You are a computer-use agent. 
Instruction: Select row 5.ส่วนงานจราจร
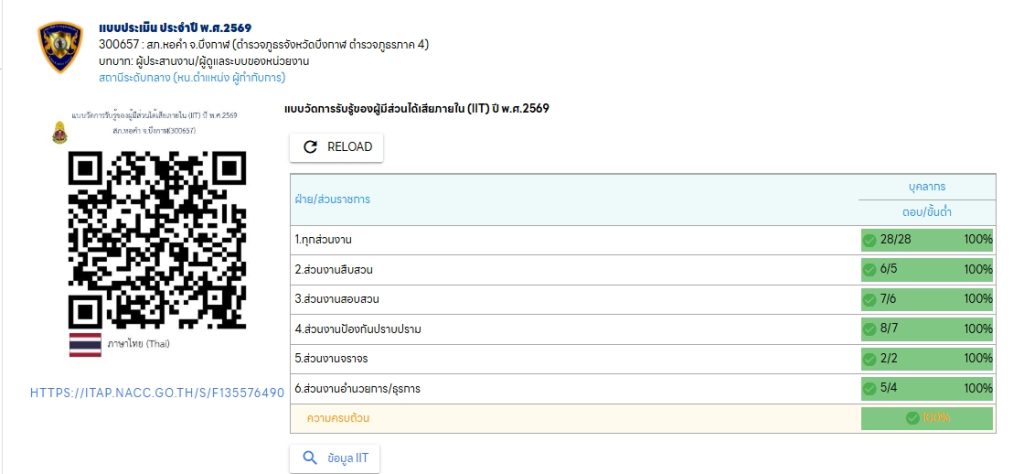pos(643,359)
